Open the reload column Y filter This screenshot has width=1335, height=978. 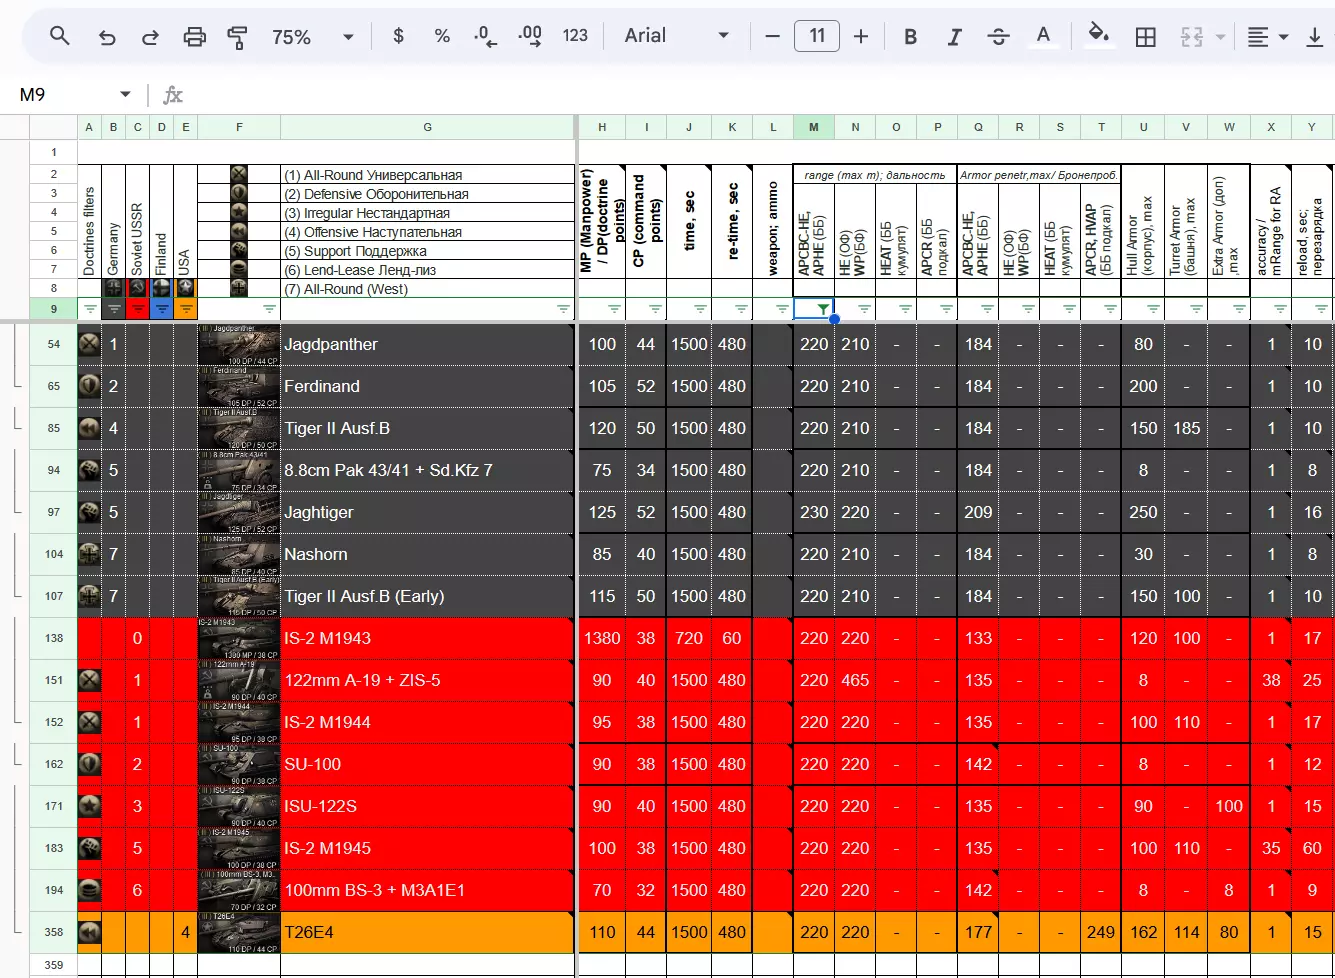click(1322, 309)
